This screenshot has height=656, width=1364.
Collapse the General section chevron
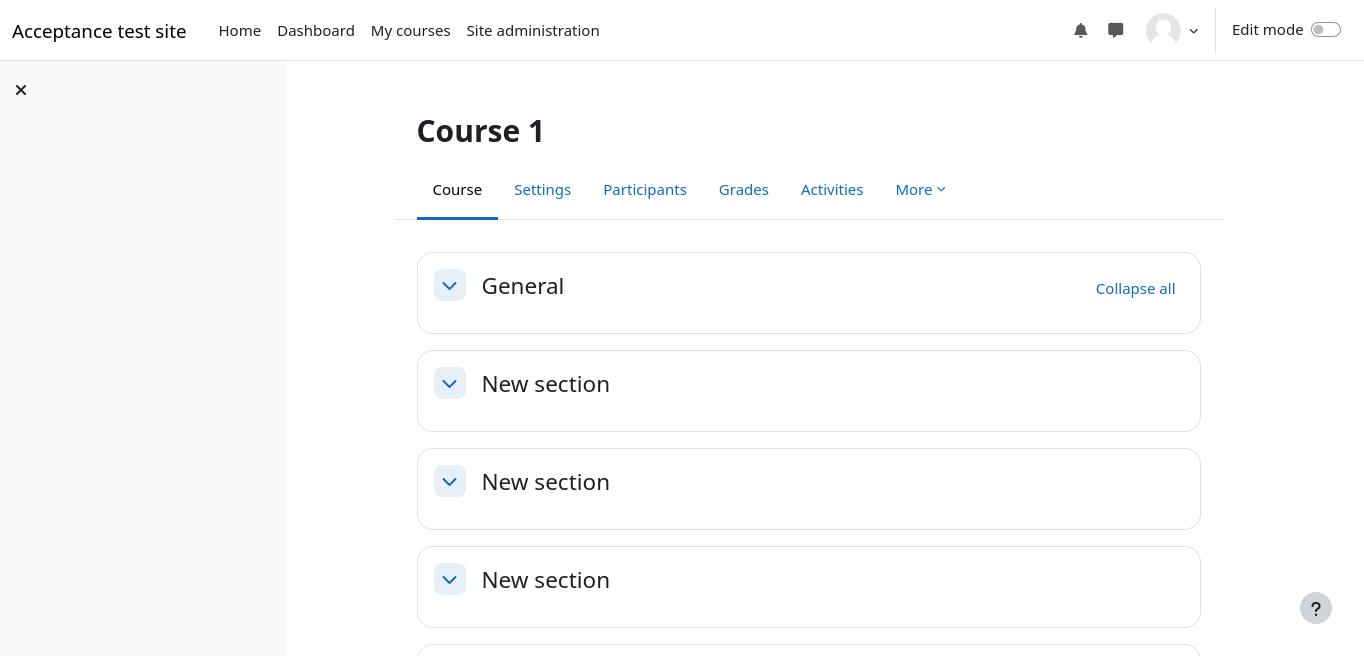click(450, 285)
